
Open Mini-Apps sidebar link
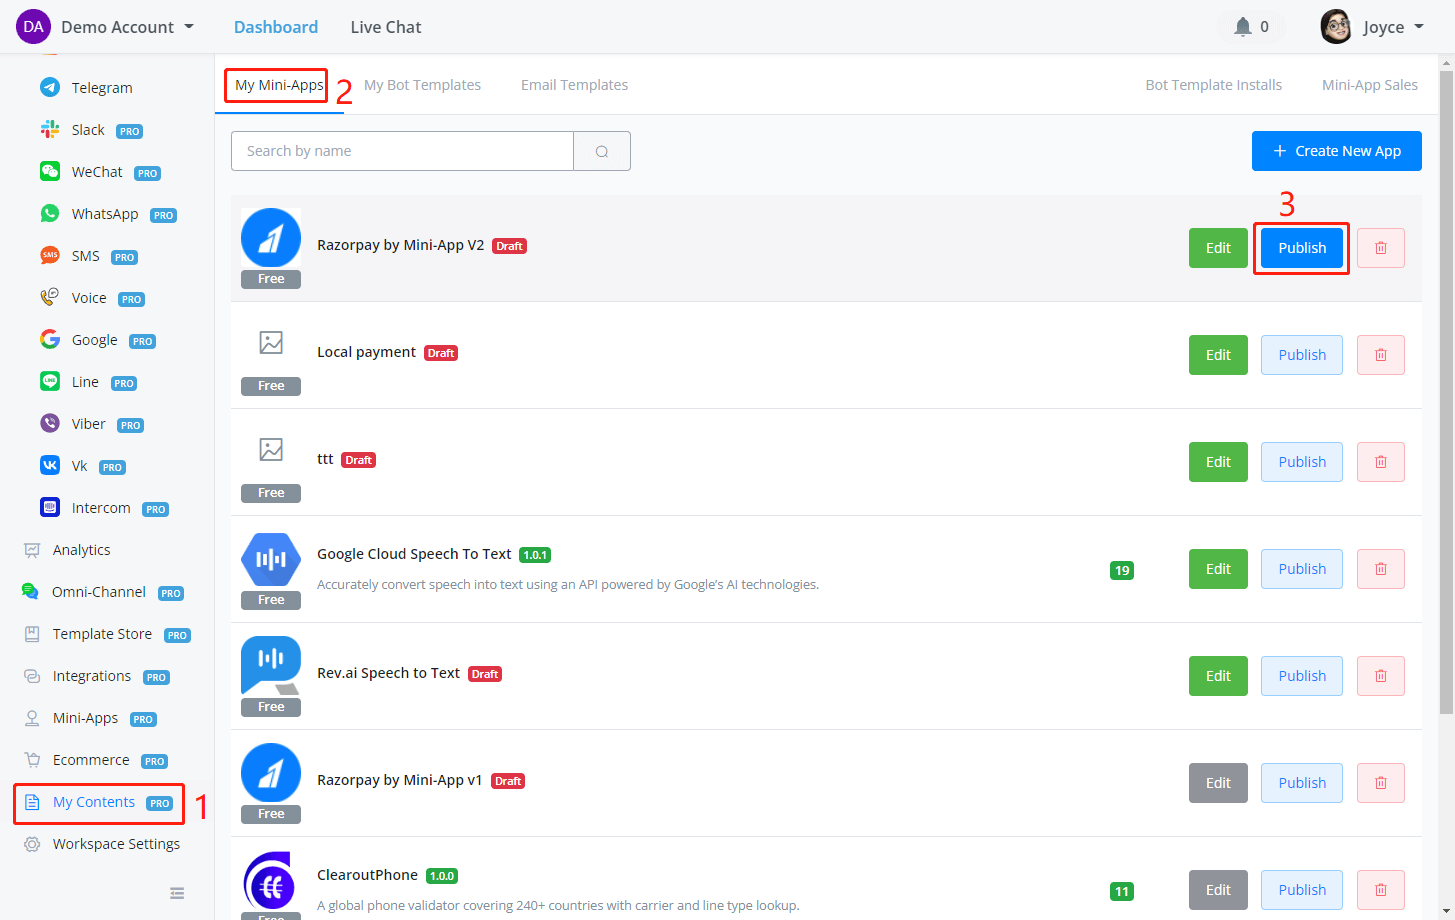click(x=86, y=718)
